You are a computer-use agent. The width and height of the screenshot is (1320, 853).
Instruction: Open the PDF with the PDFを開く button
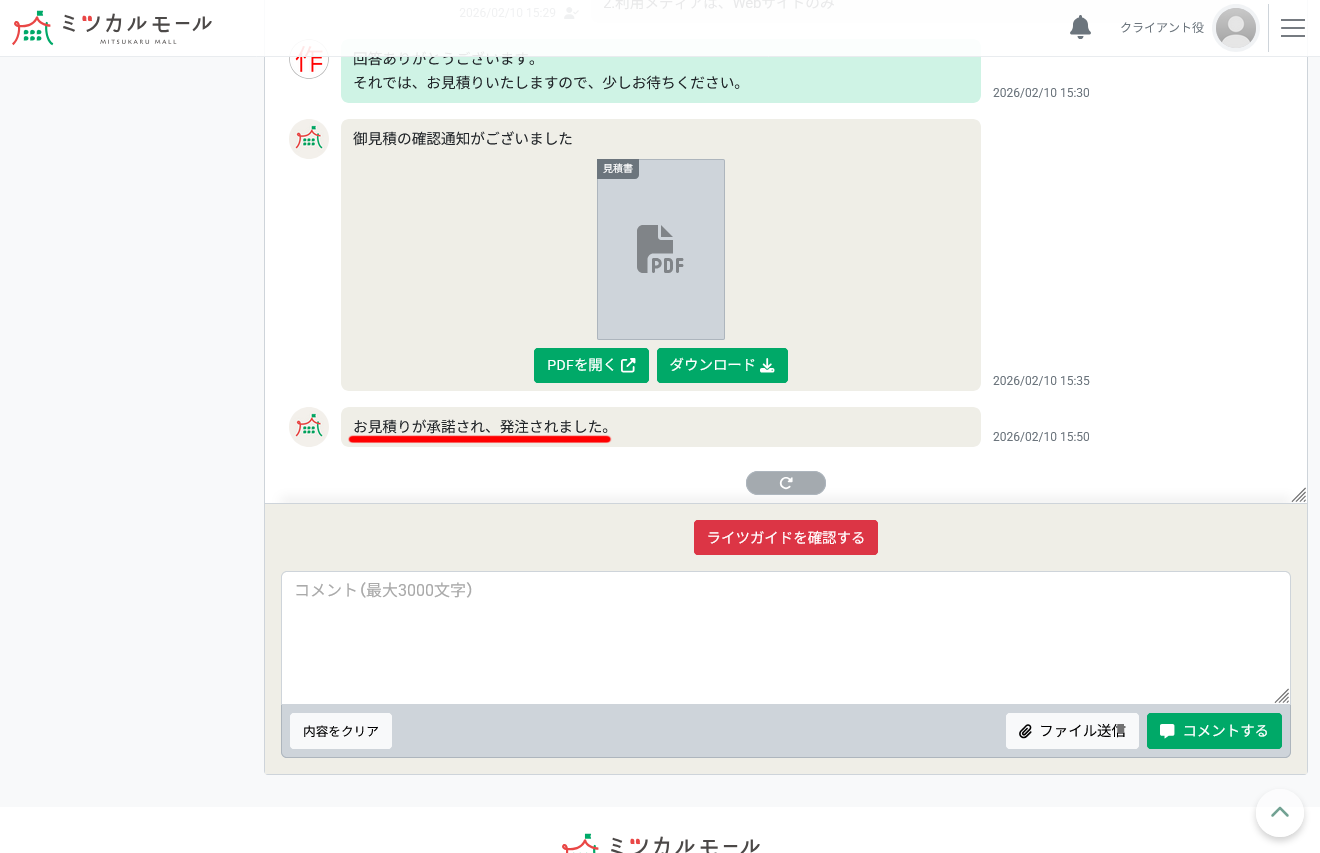(x=591, y=365)
